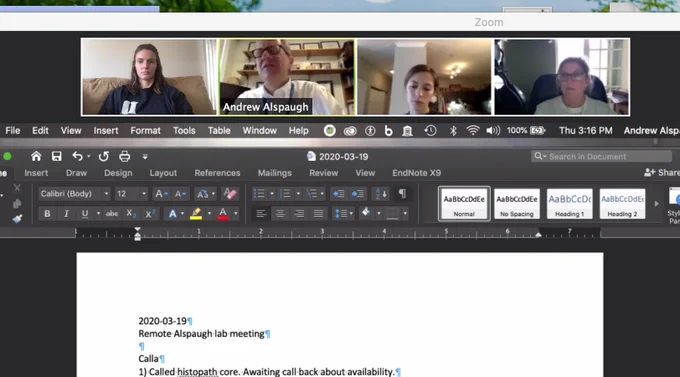The height and width of the screenshot is (377, 680).
Task: Click the Share icon button
Action: (661, 173)
